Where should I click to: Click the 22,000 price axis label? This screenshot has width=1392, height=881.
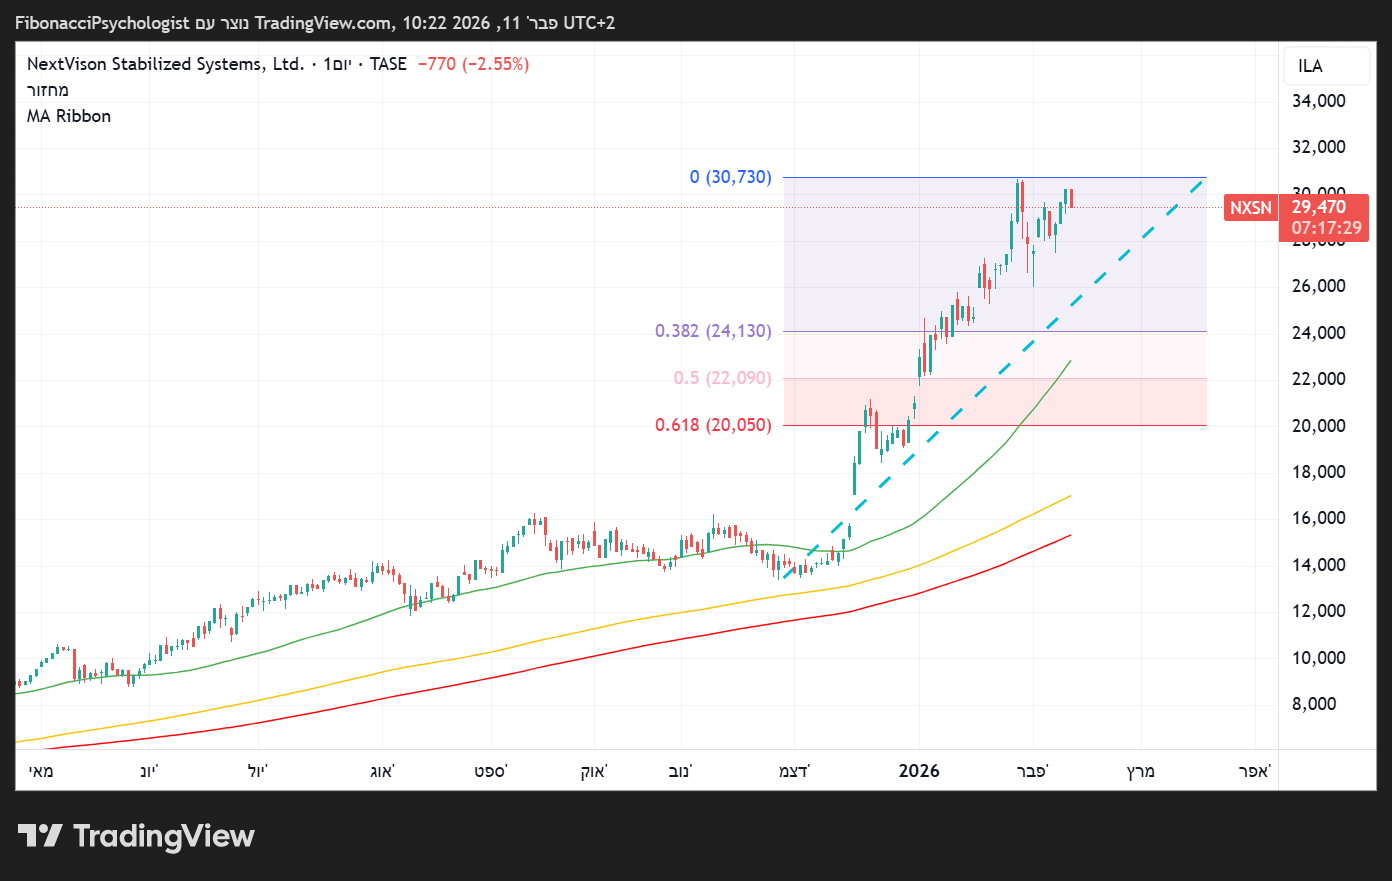coord(1319,379)
